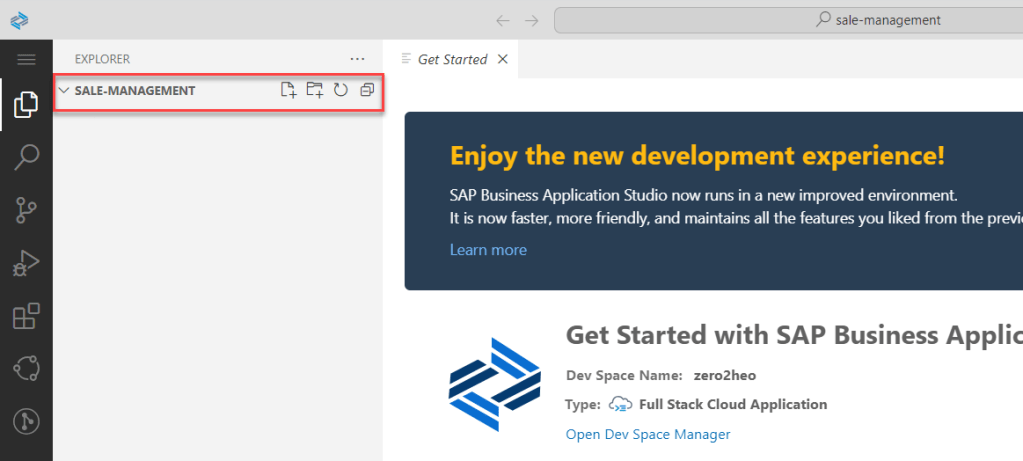Click the circular connected-nodes icon in activity bar
Image resolution: width=1023 pixels, height=461 pixels.
coord(26,368)
